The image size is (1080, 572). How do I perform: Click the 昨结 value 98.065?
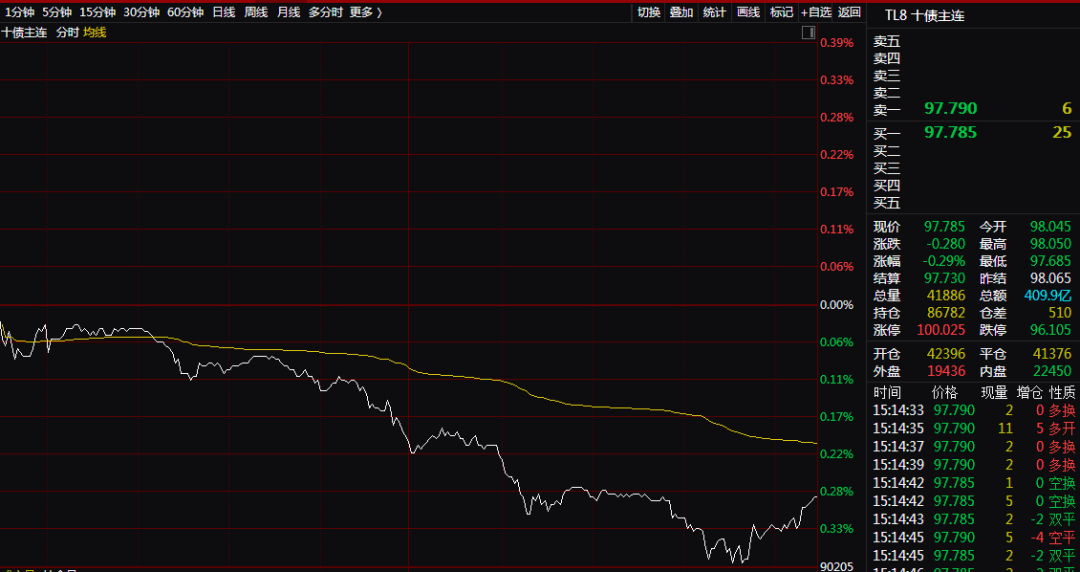(1051, 278)
